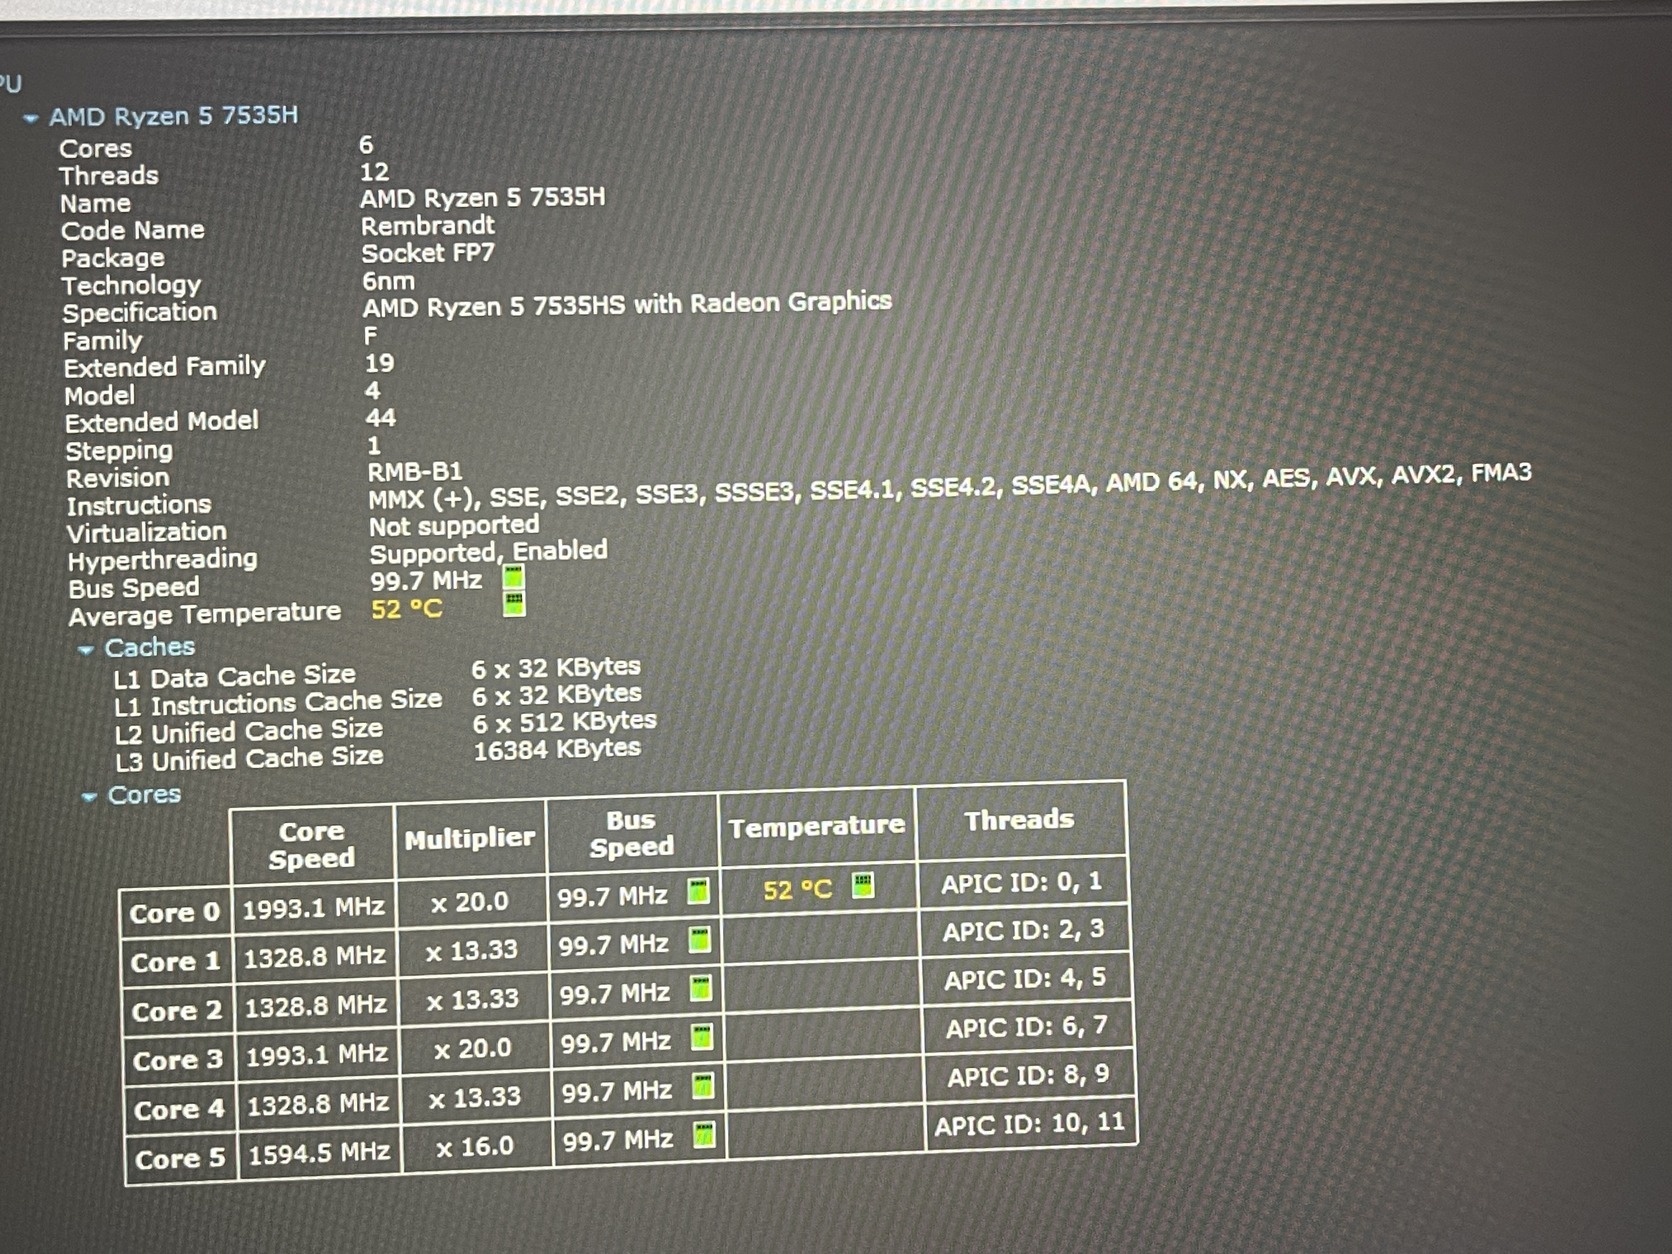Click the graph icon next to Average Temperature 52 °C
The image size is (1672, 1254).
point(514,603)
